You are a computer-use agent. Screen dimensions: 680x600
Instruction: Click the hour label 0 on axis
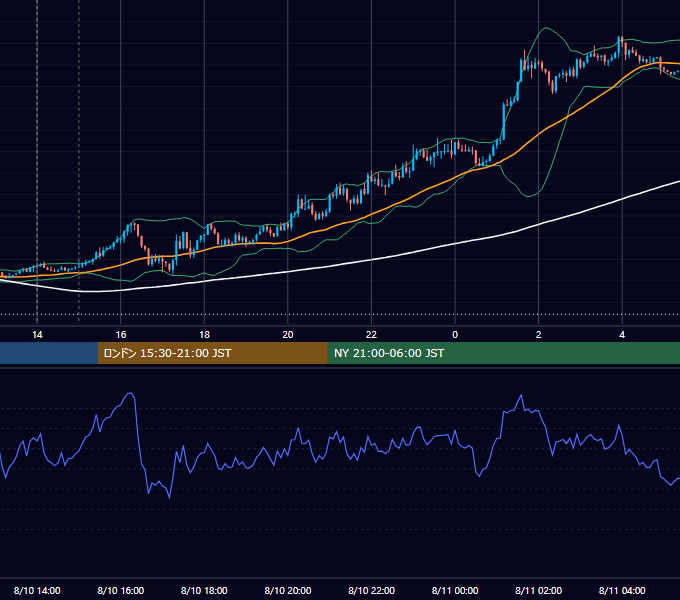pyautogui.click(x=455, y=335)
